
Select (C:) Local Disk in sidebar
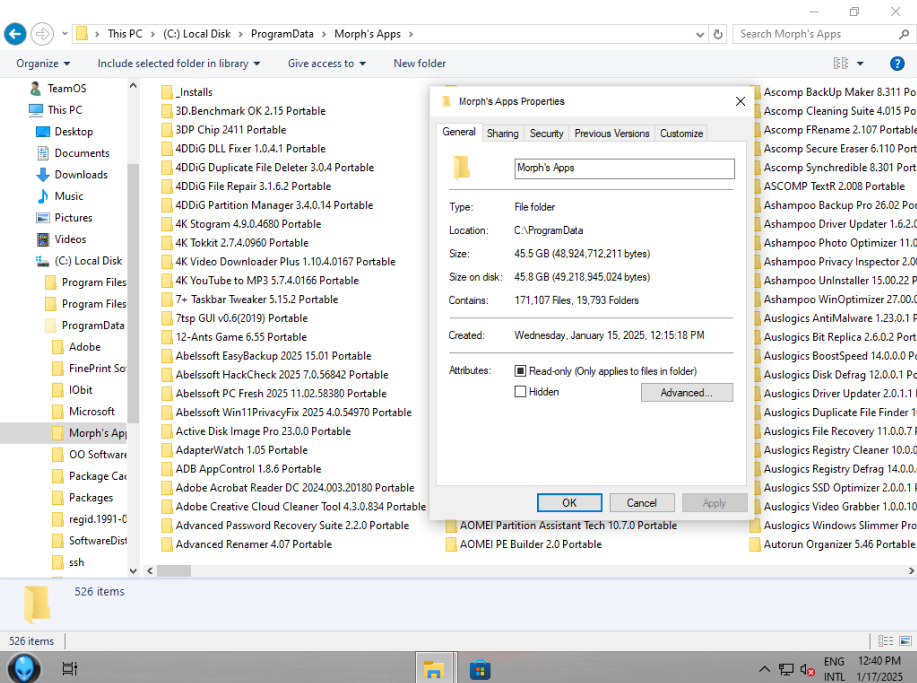(x=88, y=261)
